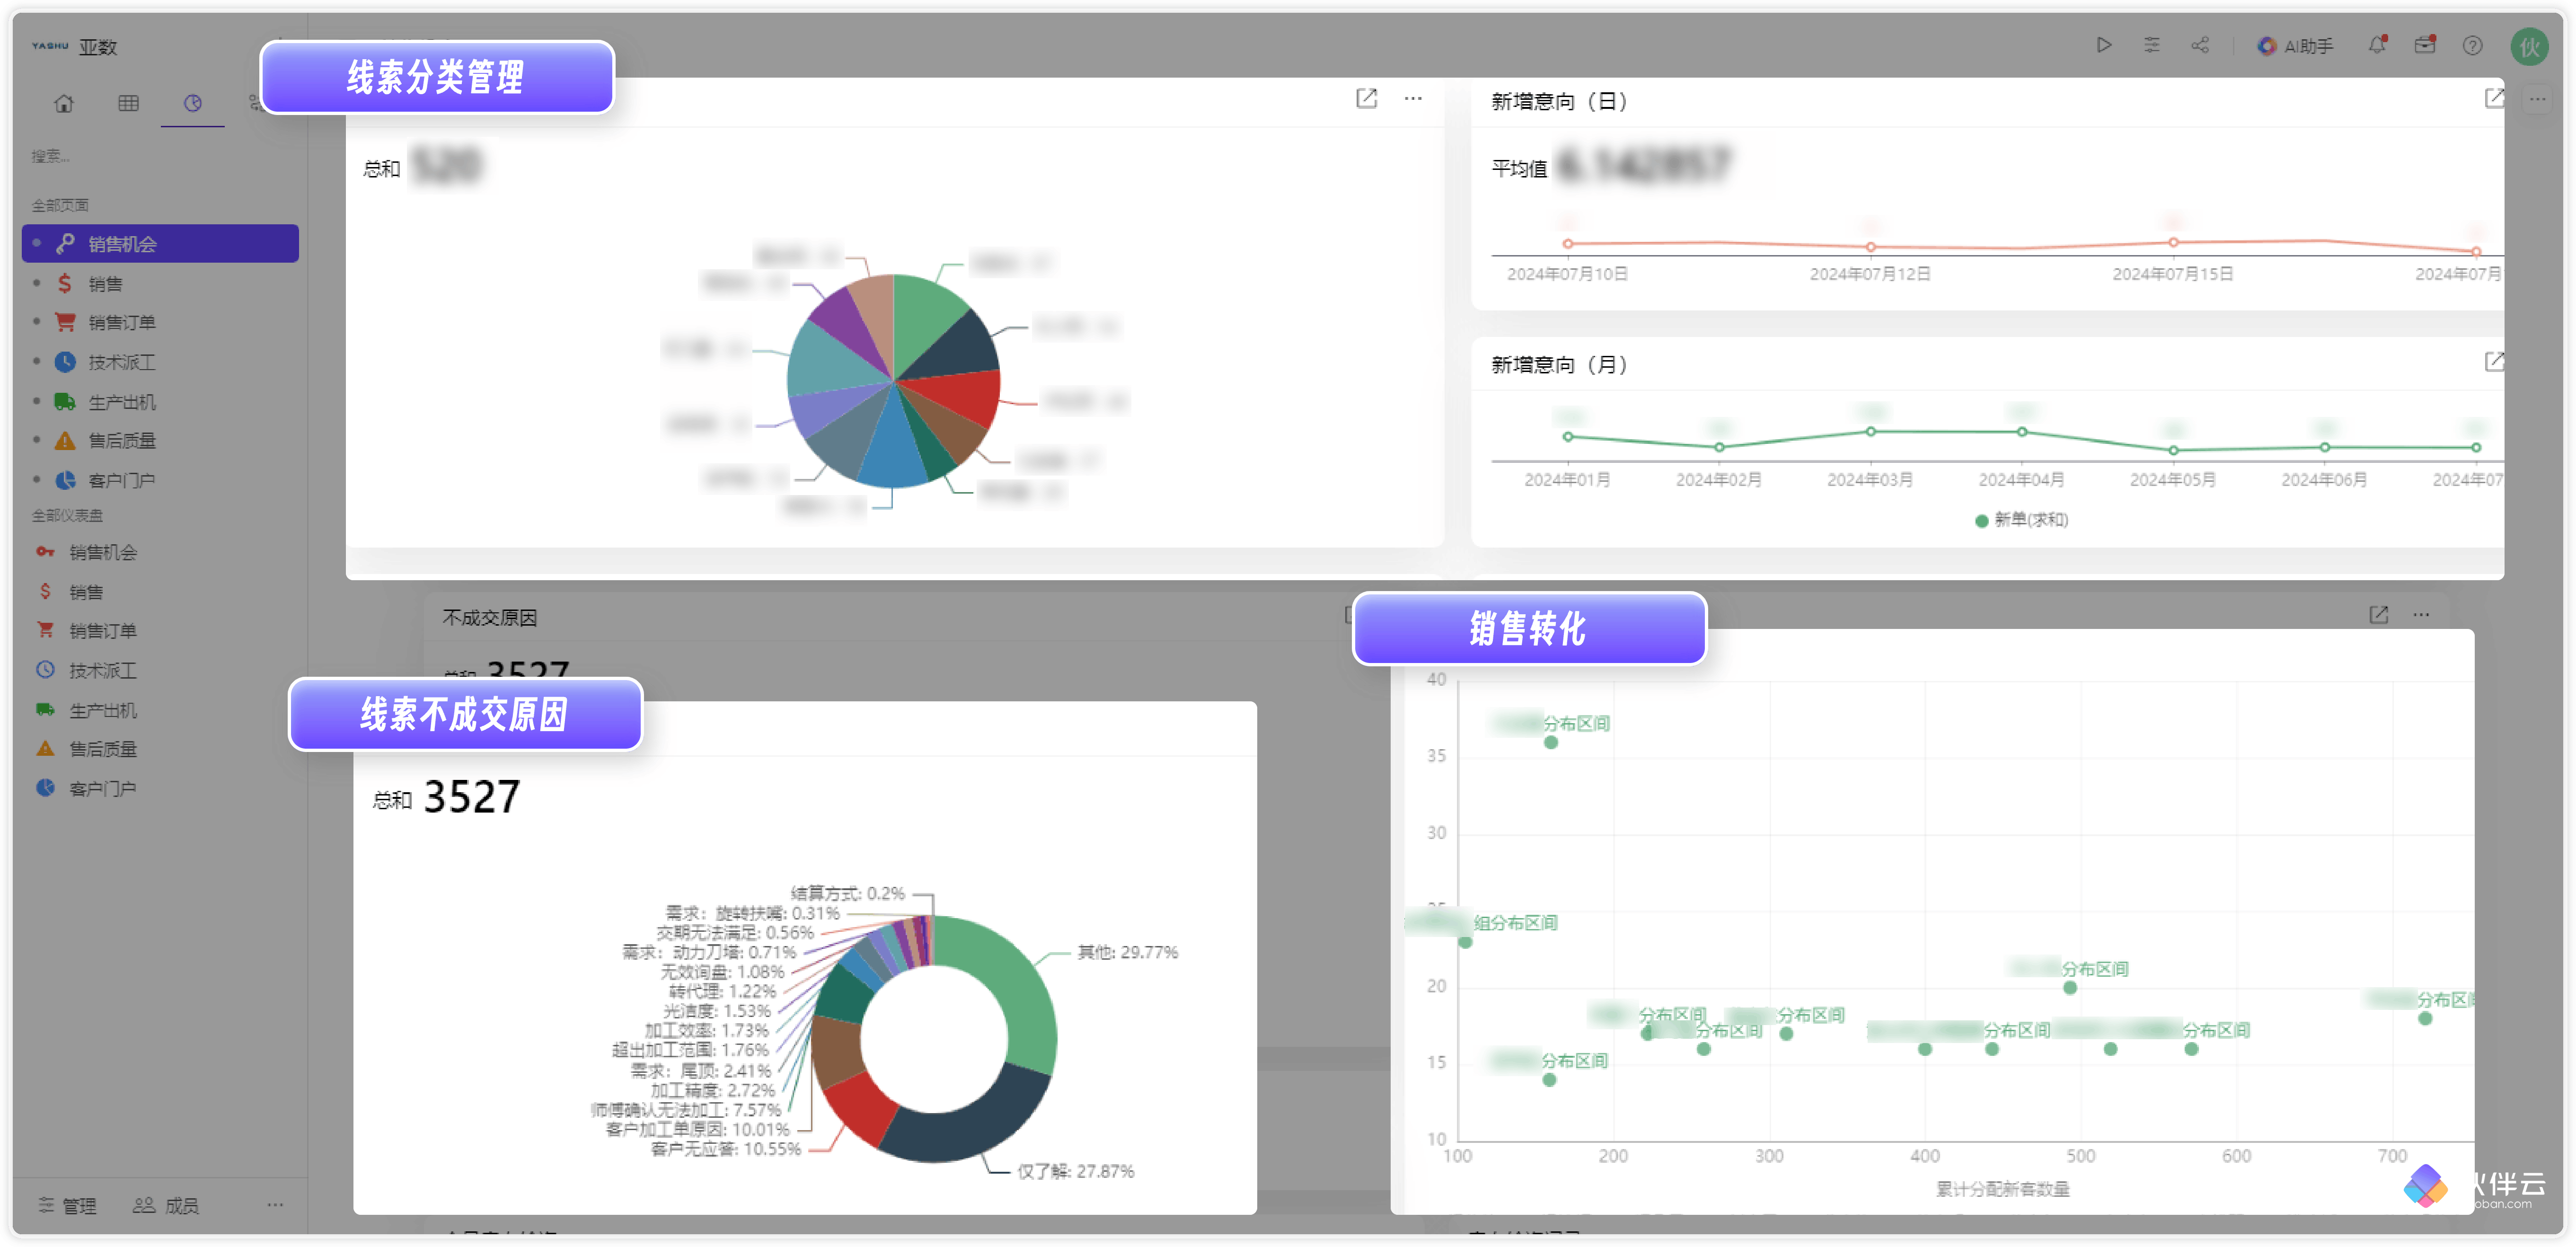Click the 客户无应答: 10.55% label

click(726, 1150)
